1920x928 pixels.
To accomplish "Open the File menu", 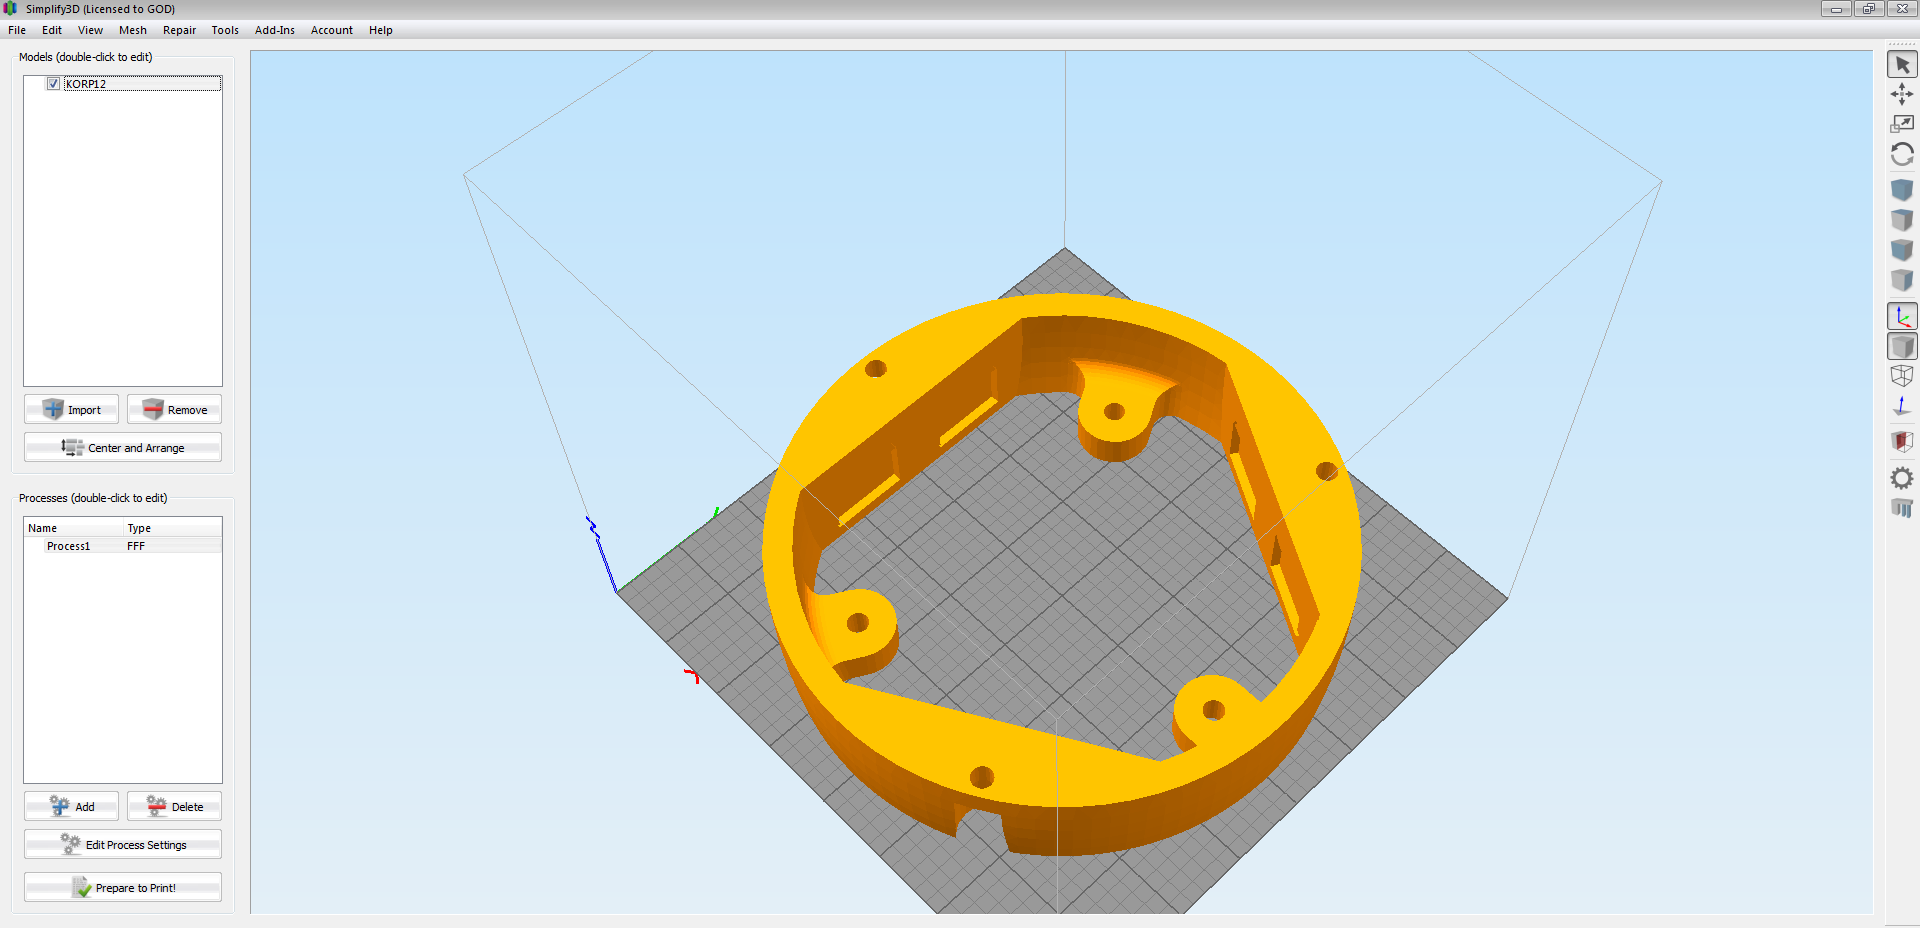I will pyautogui.click(x=17, y=30).
